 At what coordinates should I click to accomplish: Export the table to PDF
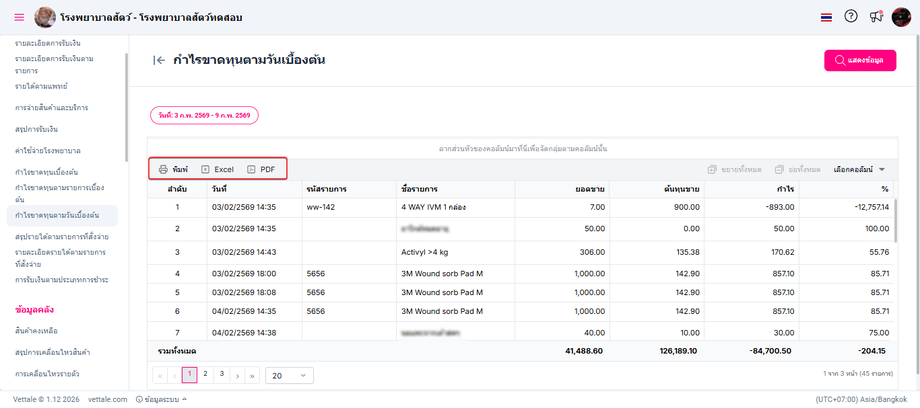point(261,169)
